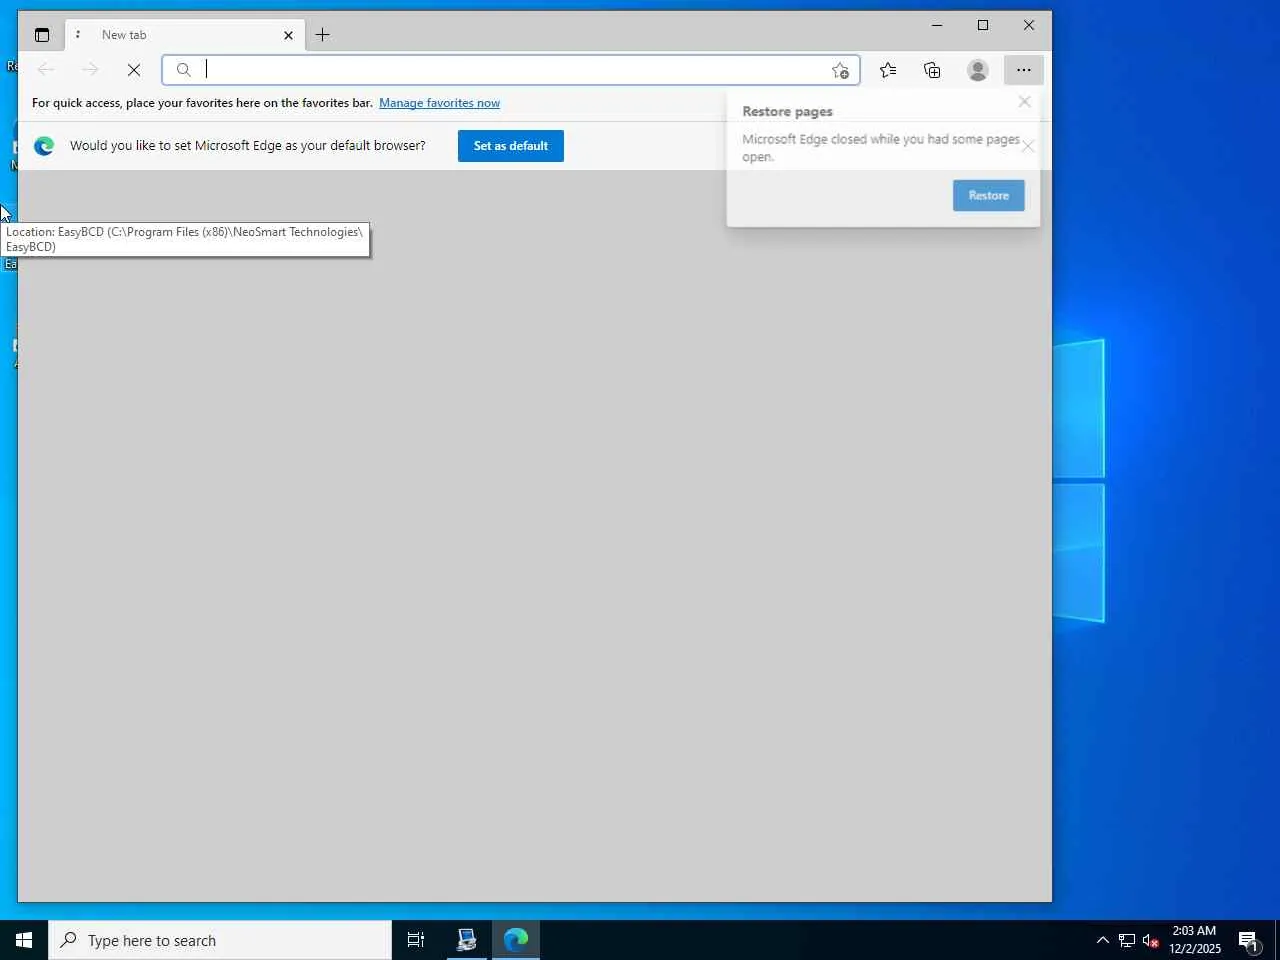Open the profile account menu
1280x960 pixels.
pyautogui.click(x=978, y=70)
